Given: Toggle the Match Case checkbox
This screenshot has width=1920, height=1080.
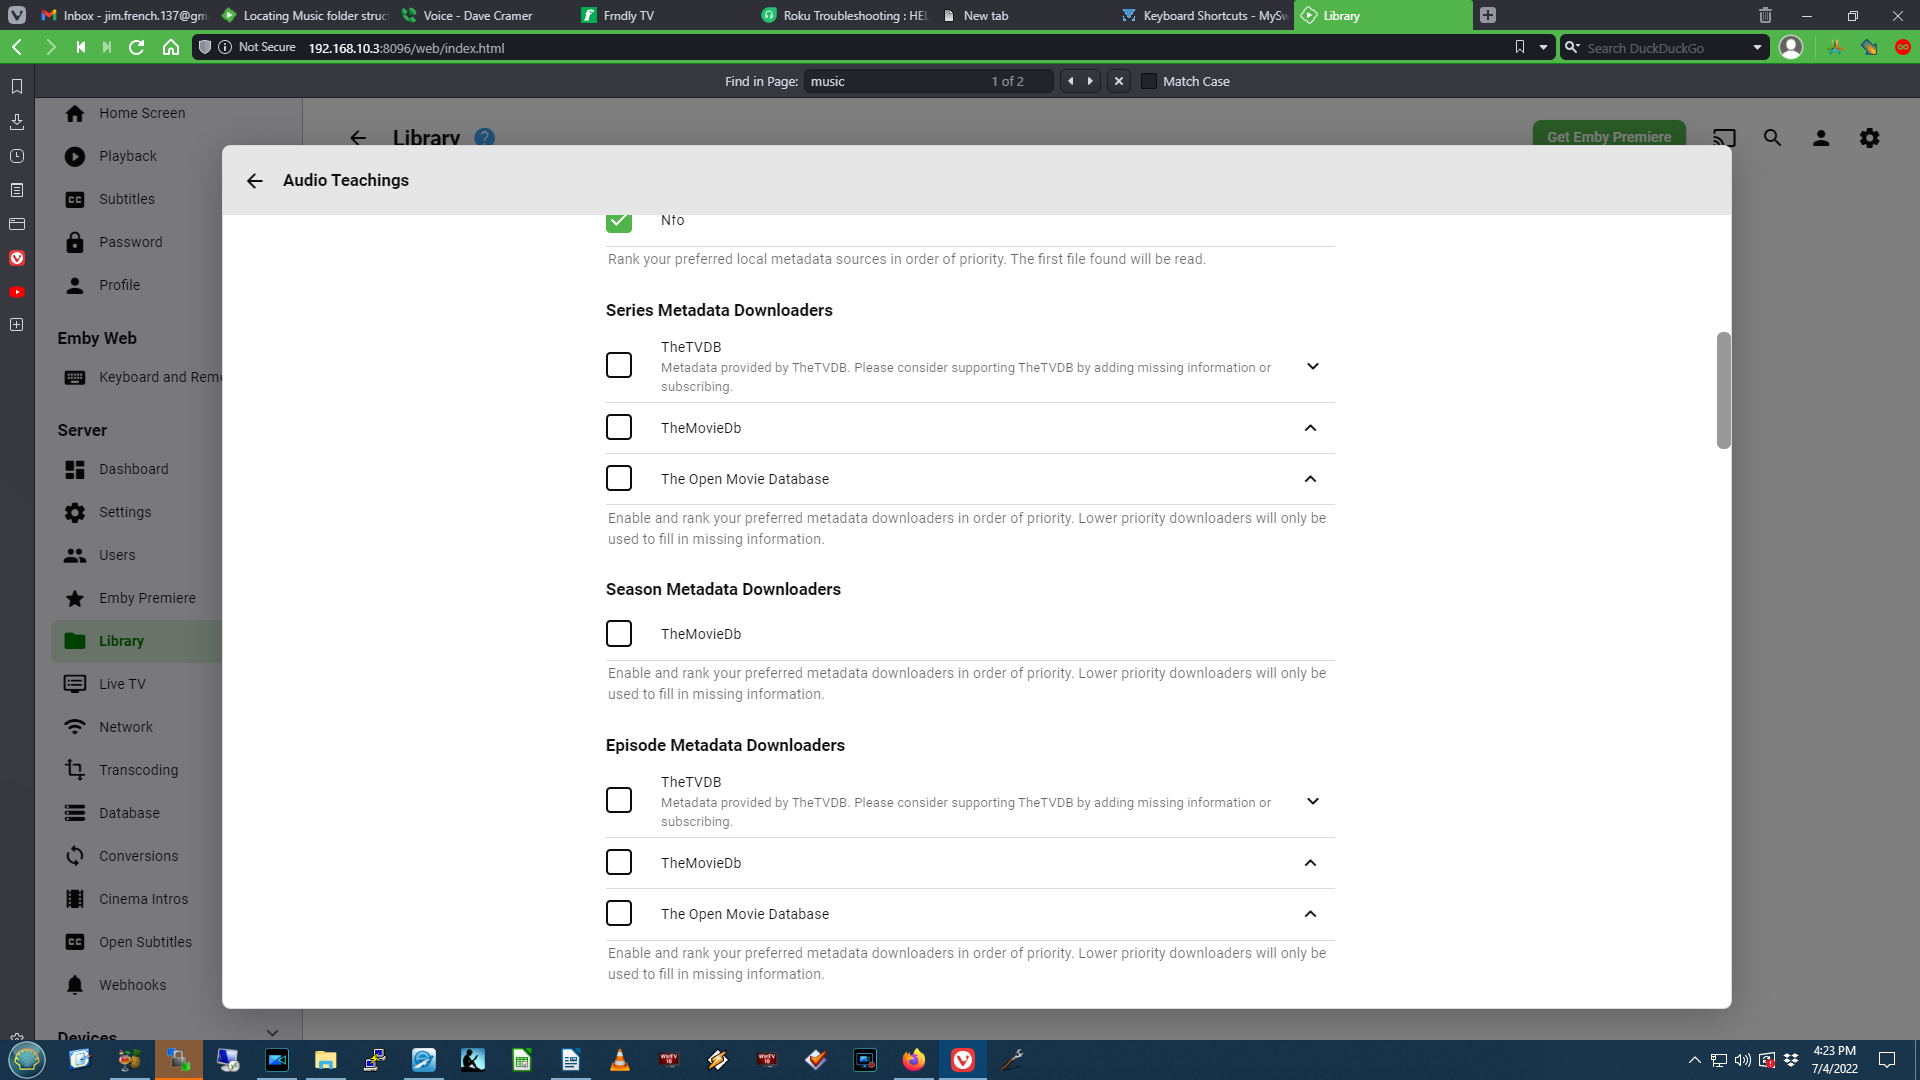Looking at the screenshot, I should click(x=1149, y=82).
